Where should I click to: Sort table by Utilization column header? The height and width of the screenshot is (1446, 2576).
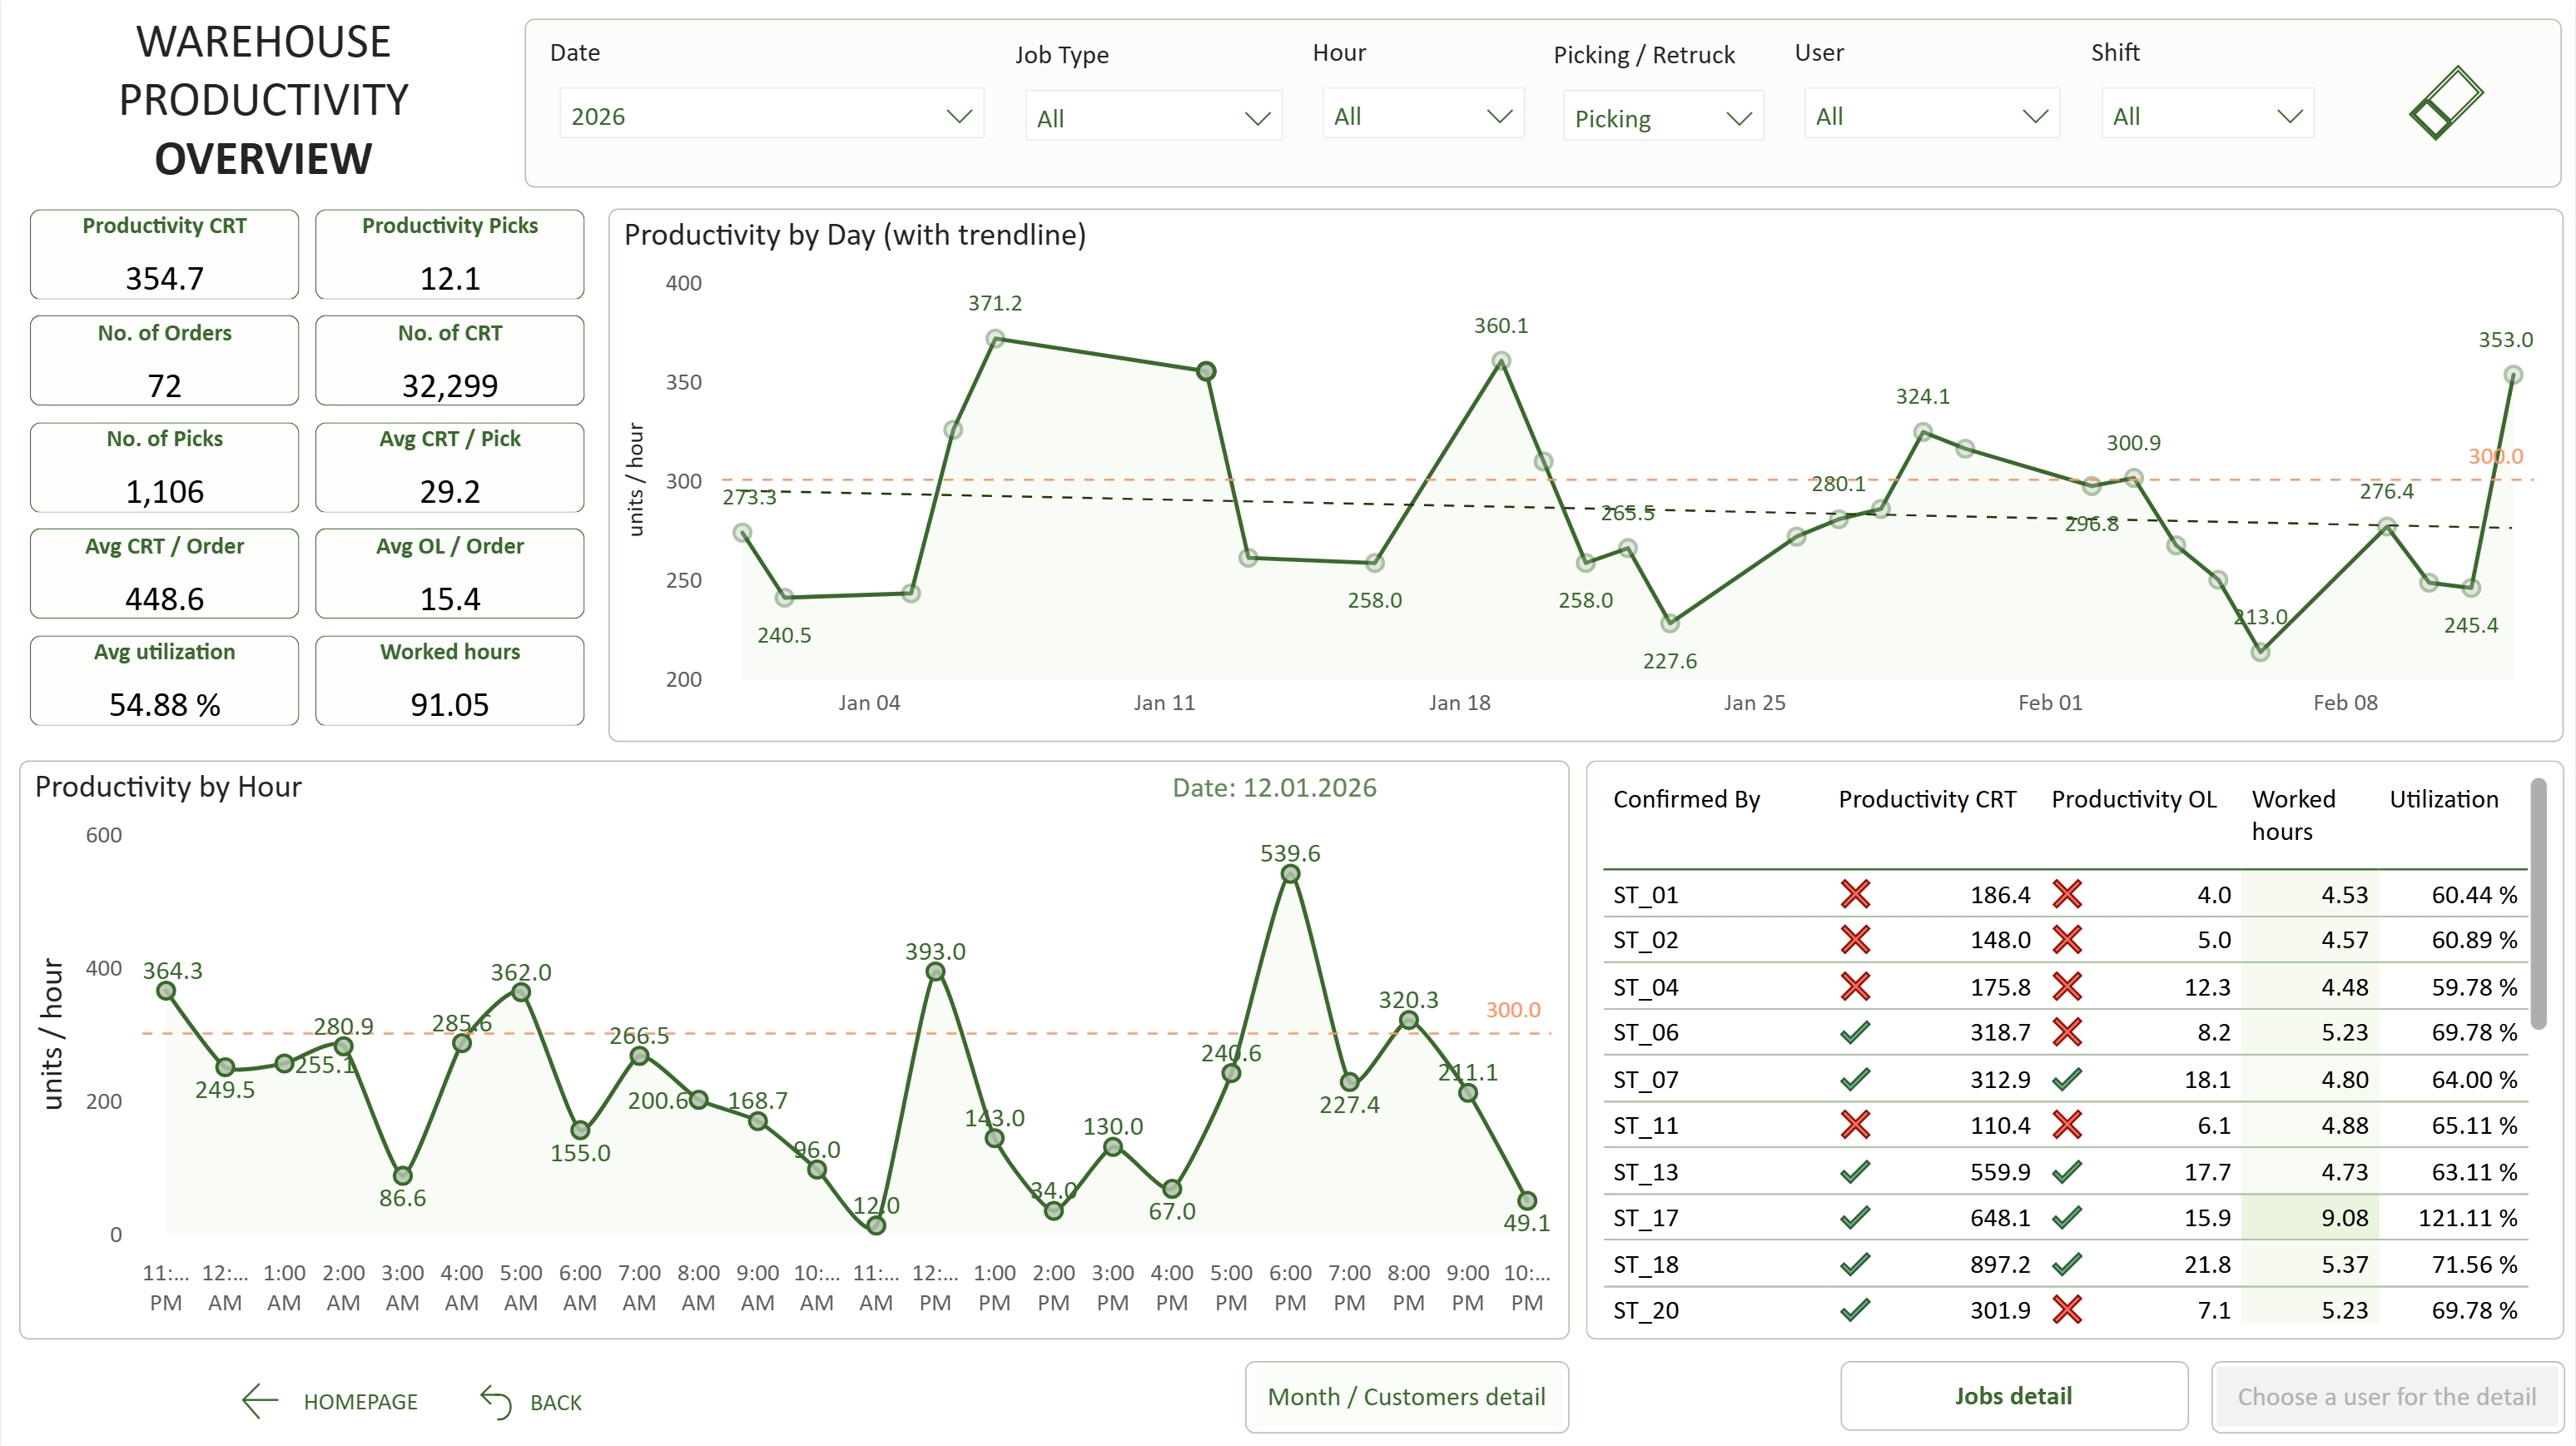[x=2443, y=799]
